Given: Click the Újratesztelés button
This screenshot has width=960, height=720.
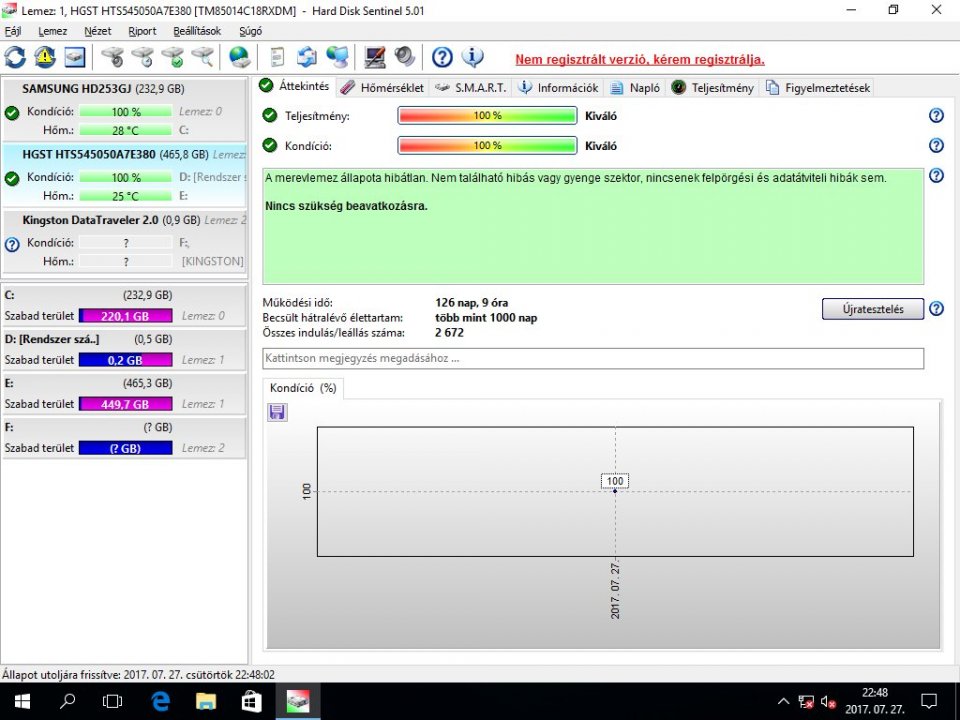Looking at the screenshot, I should 872,309.
